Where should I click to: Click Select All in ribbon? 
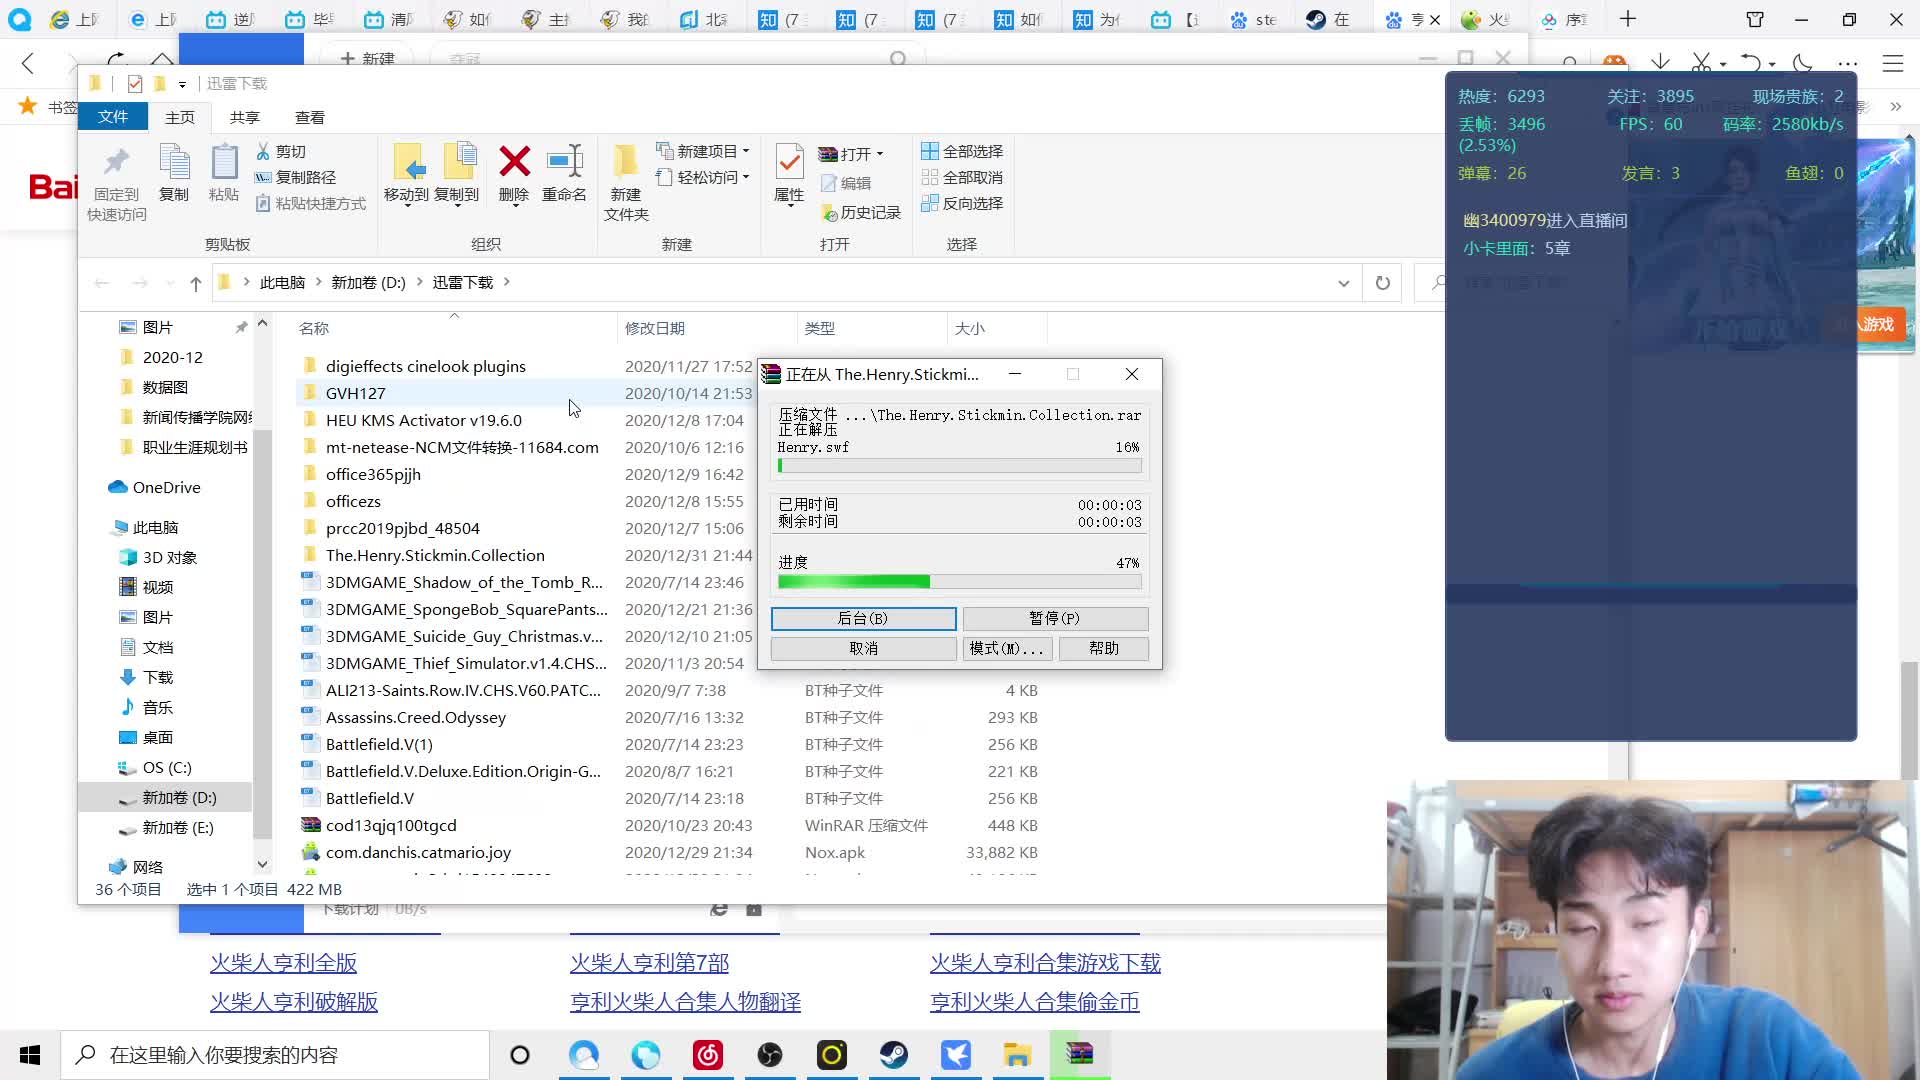[962, 151]
